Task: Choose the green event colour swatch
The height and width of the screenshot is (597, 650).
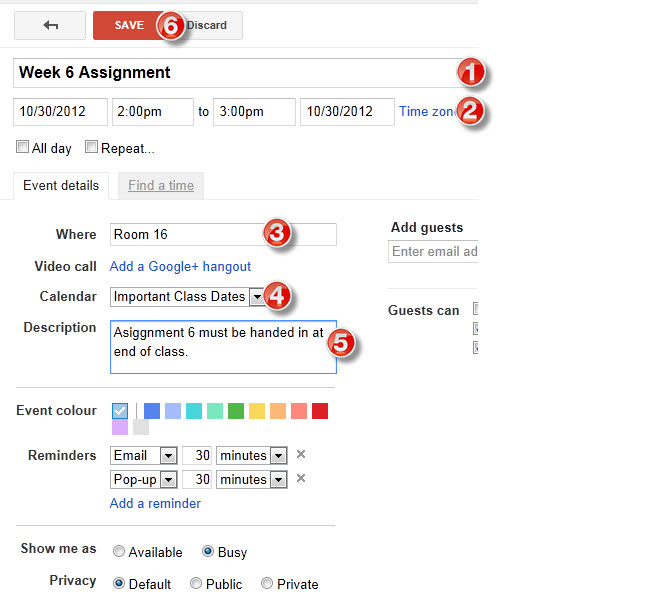Action: [236, 411]
